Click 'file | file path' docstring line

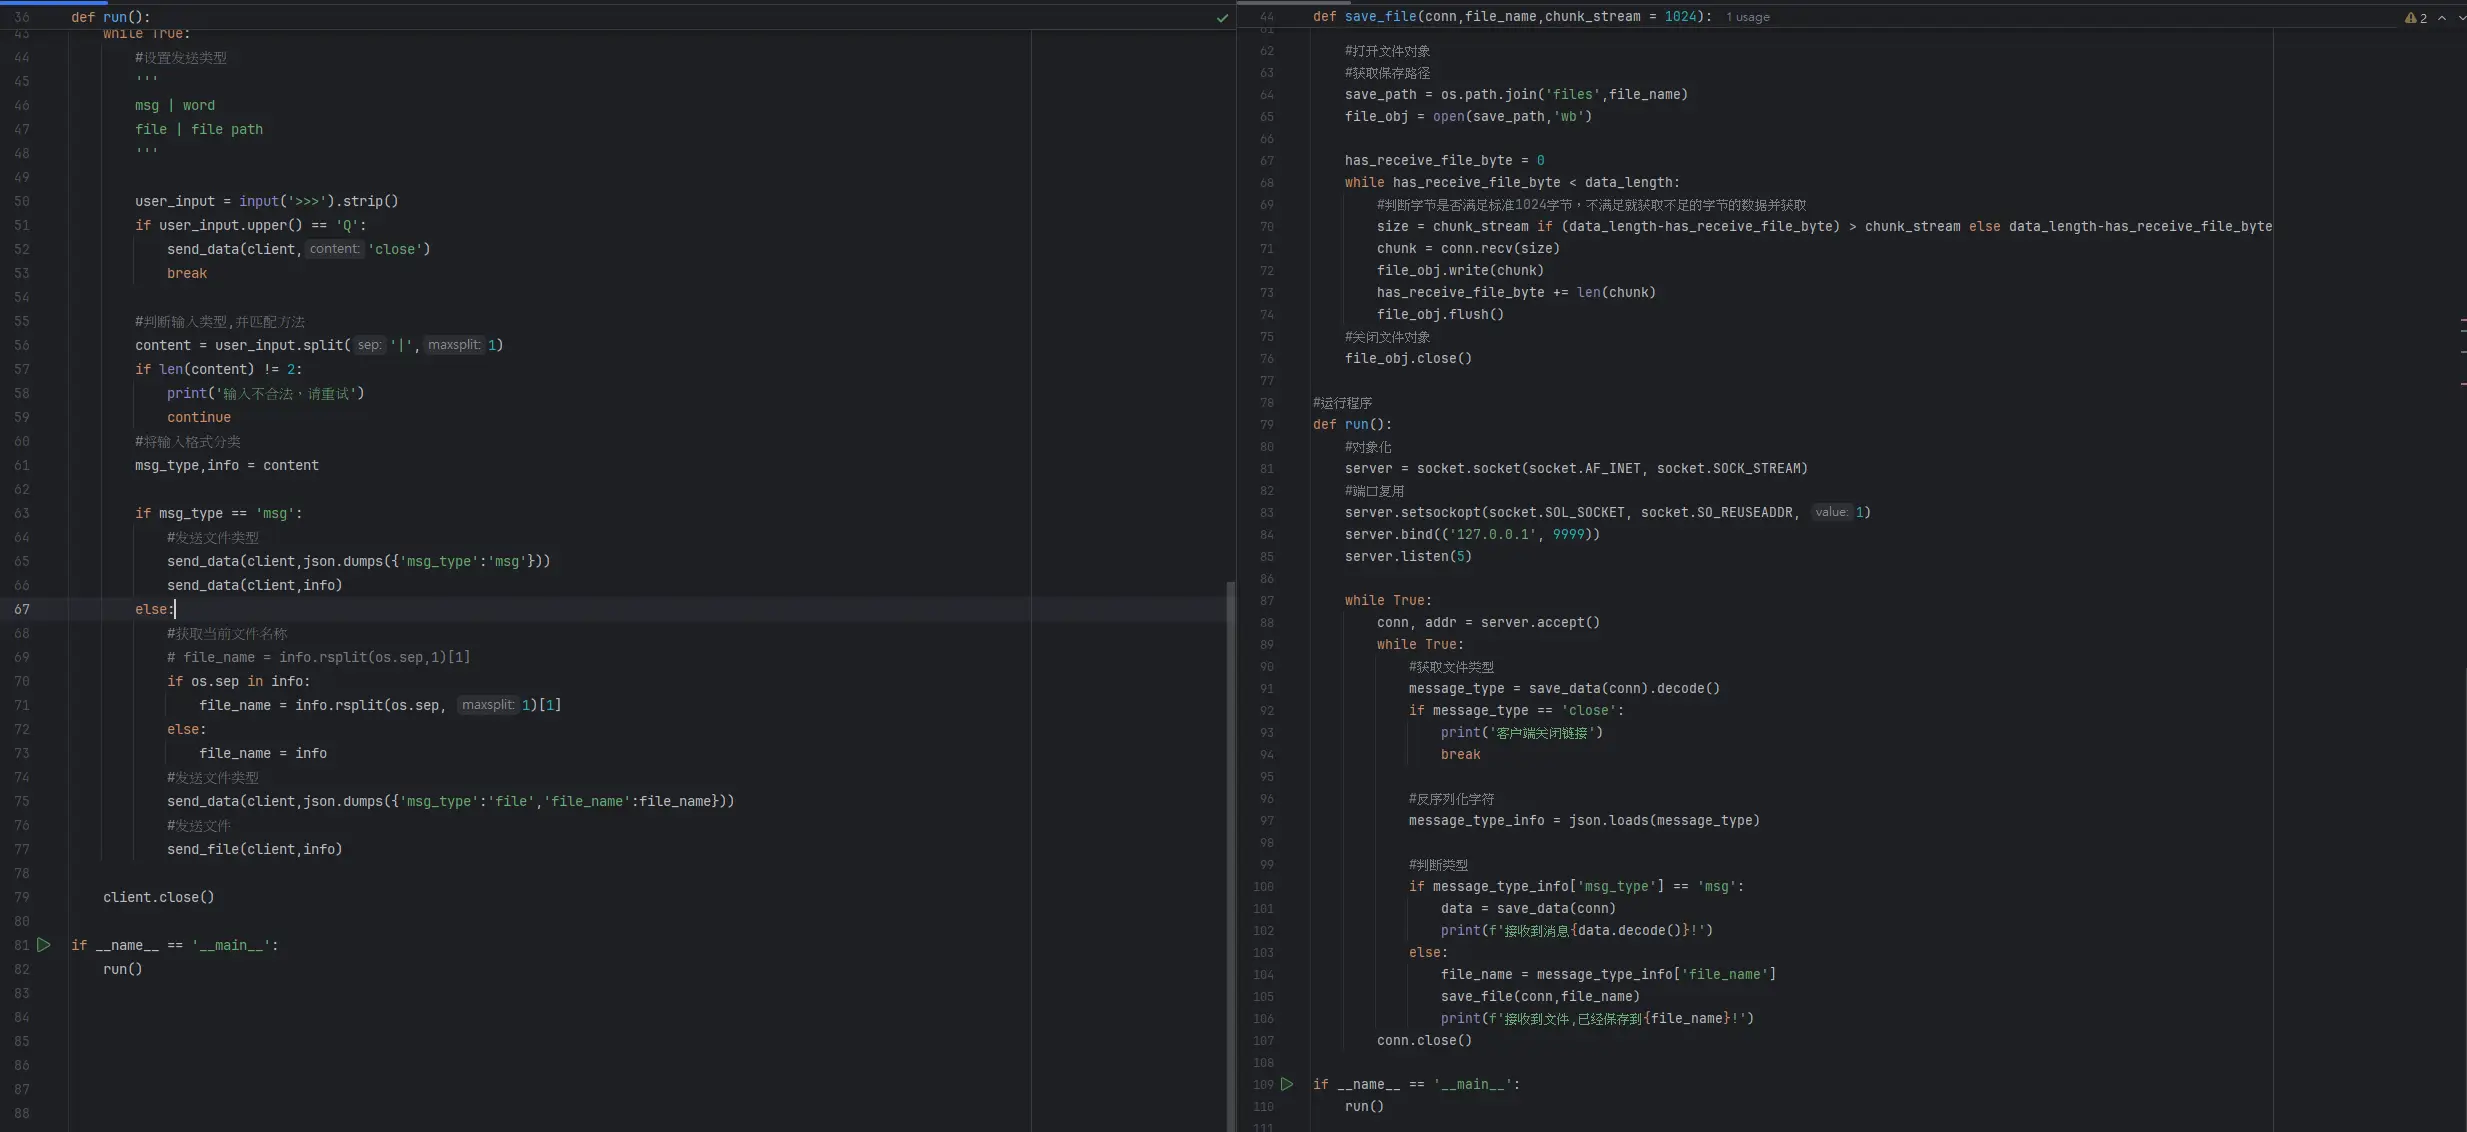[x=199, y=129]
